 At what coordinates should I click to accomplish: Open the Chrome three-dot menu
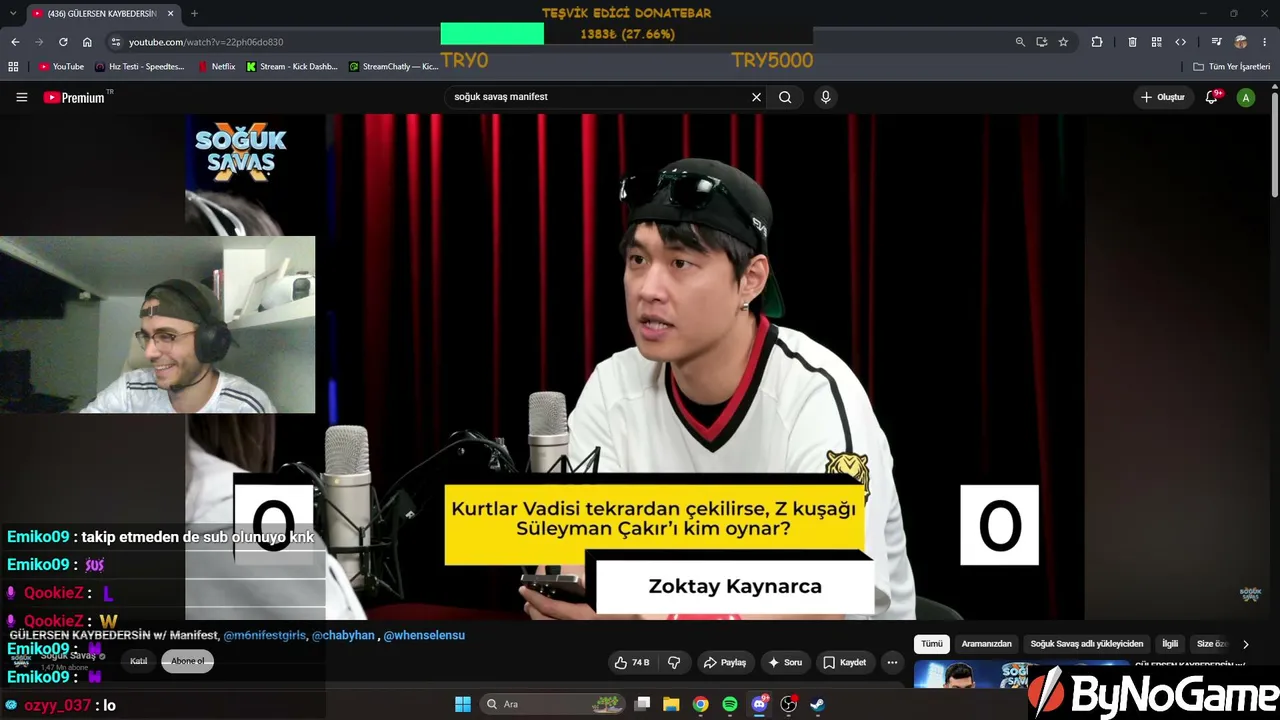point(1266,42)
